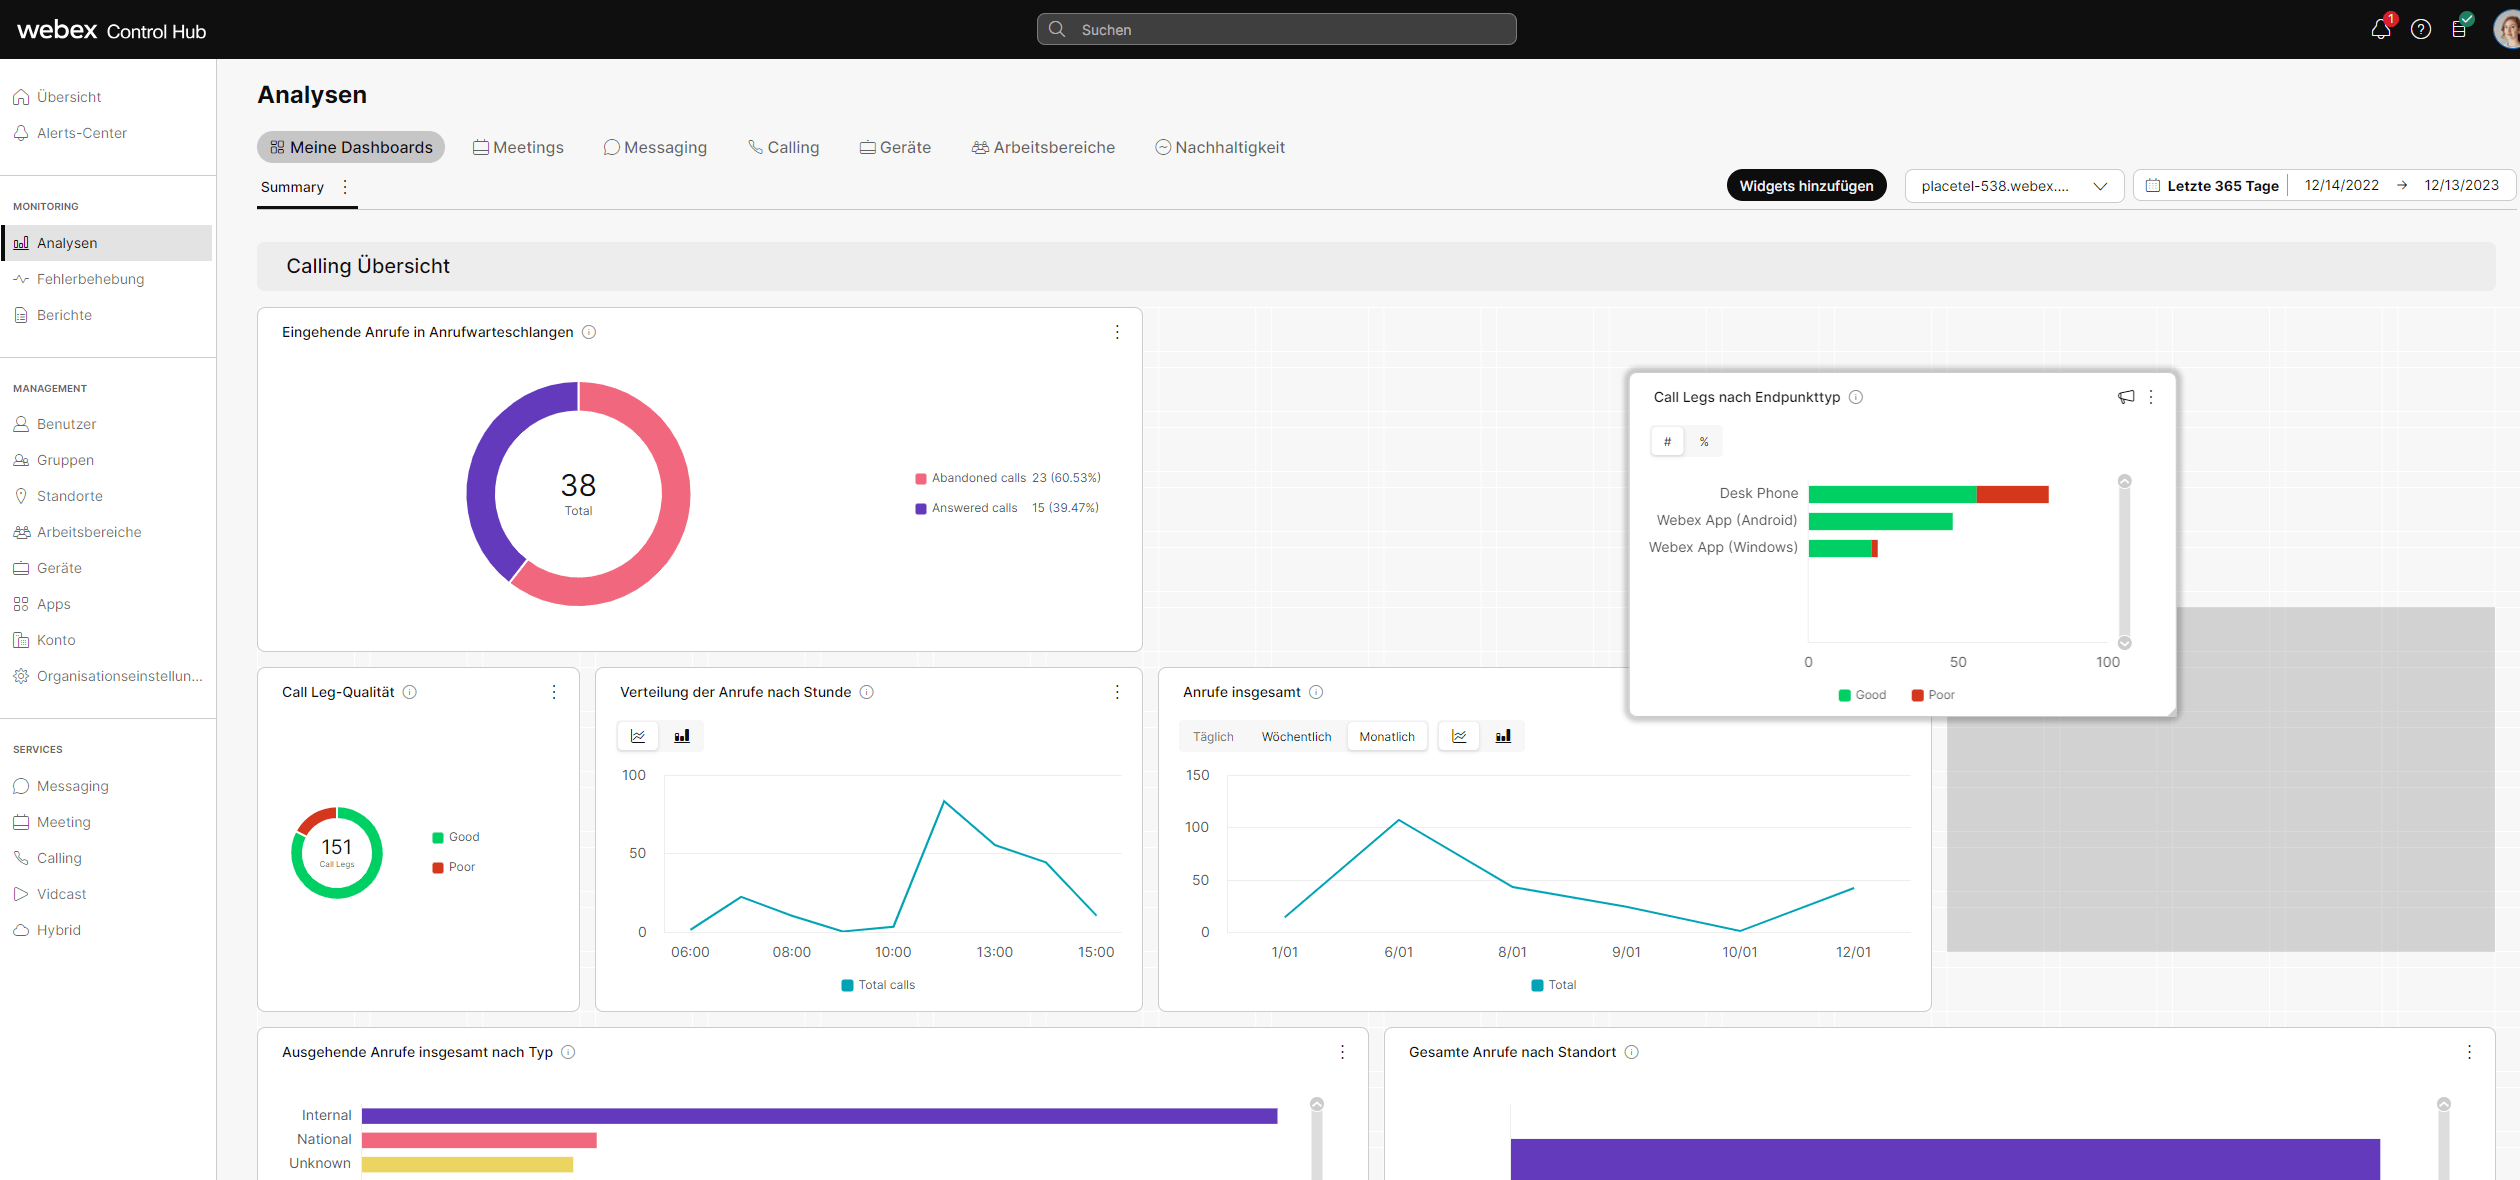This screenshot has width=2520, height=1180.
Task: Open the task list icon in header
Action: click(x=2459, y=29)
